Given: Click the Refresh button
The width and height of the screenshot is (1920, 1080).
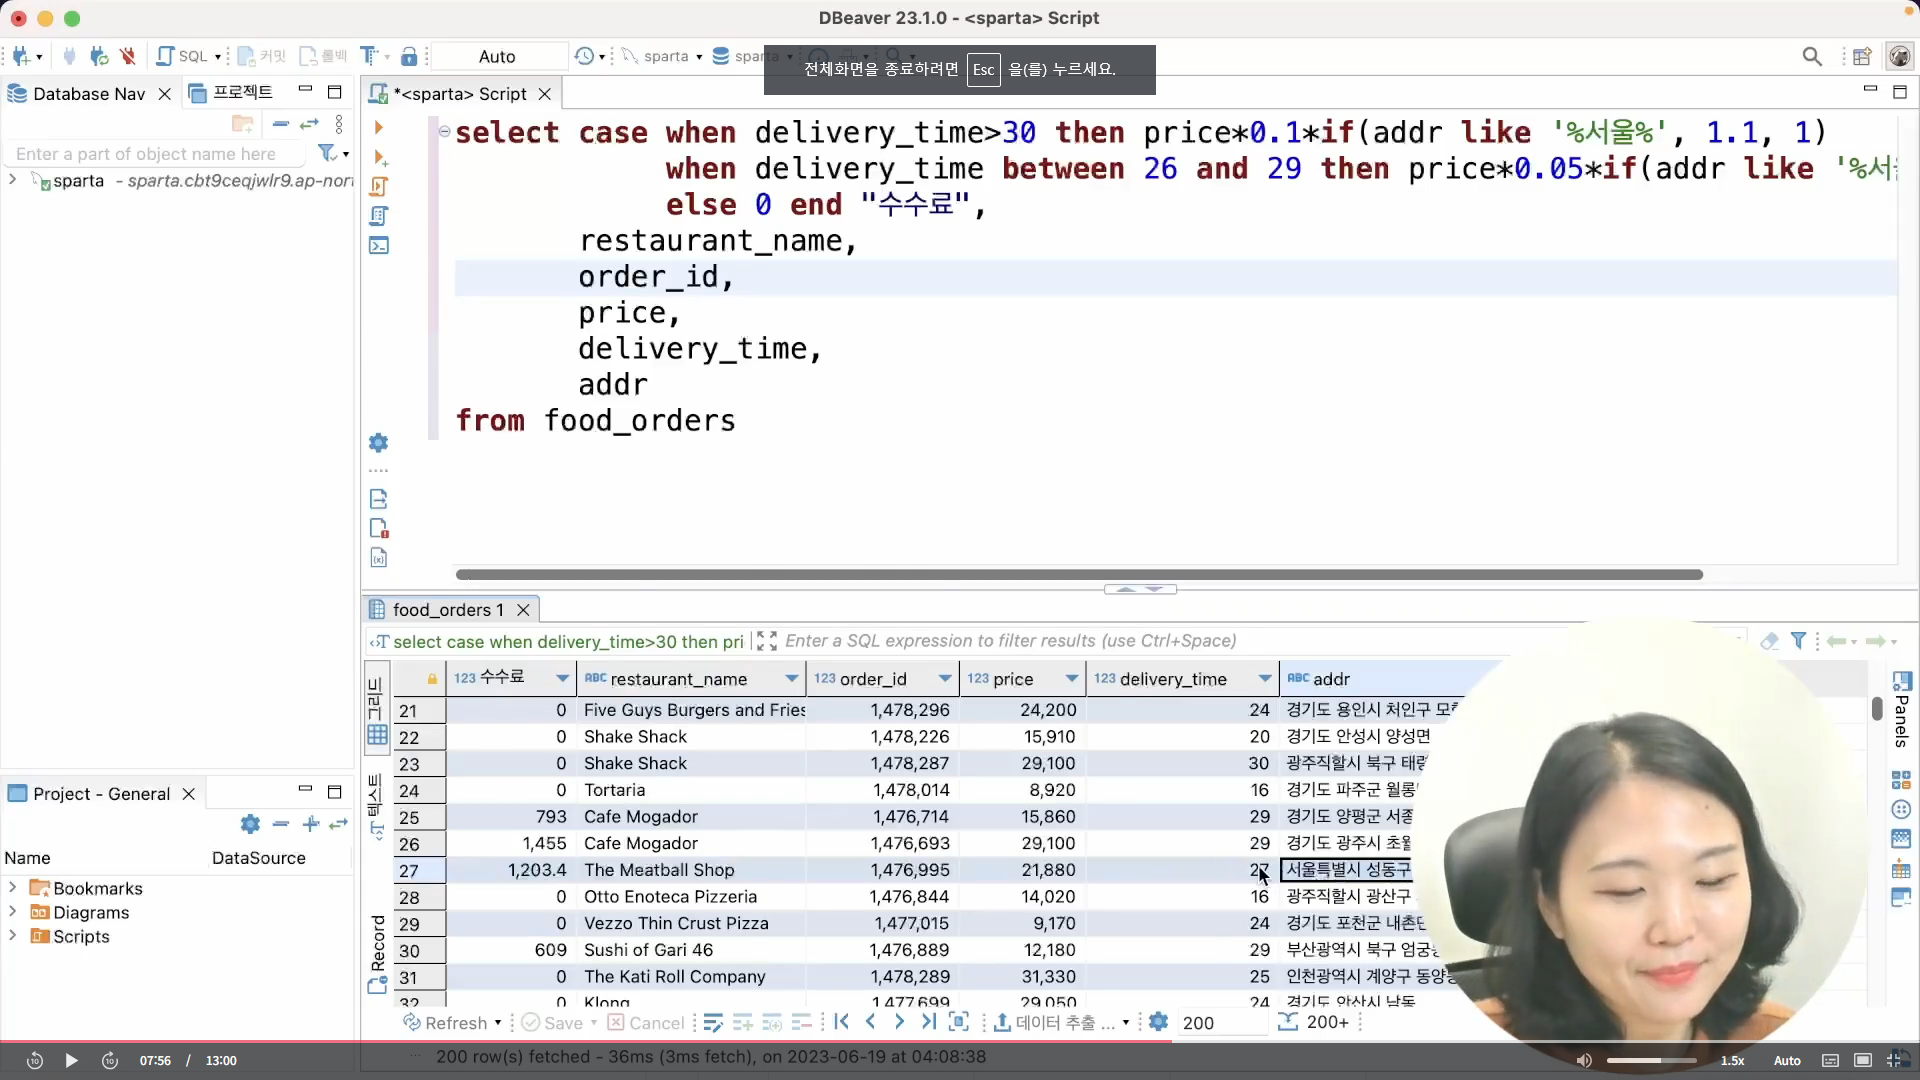Looking at the screenshot, I should [451, 1023].
